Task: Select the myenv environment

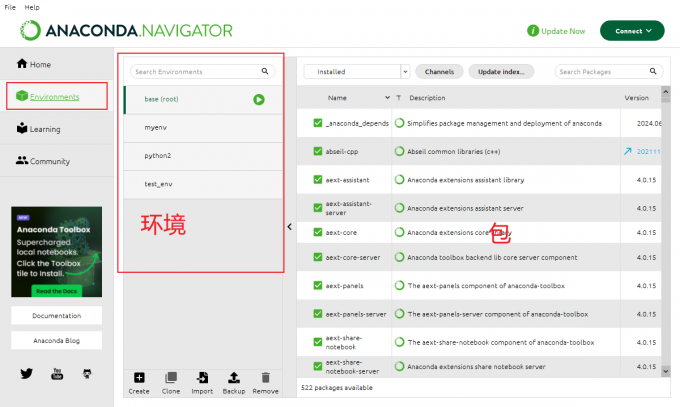Action: [x=203, y=128]
